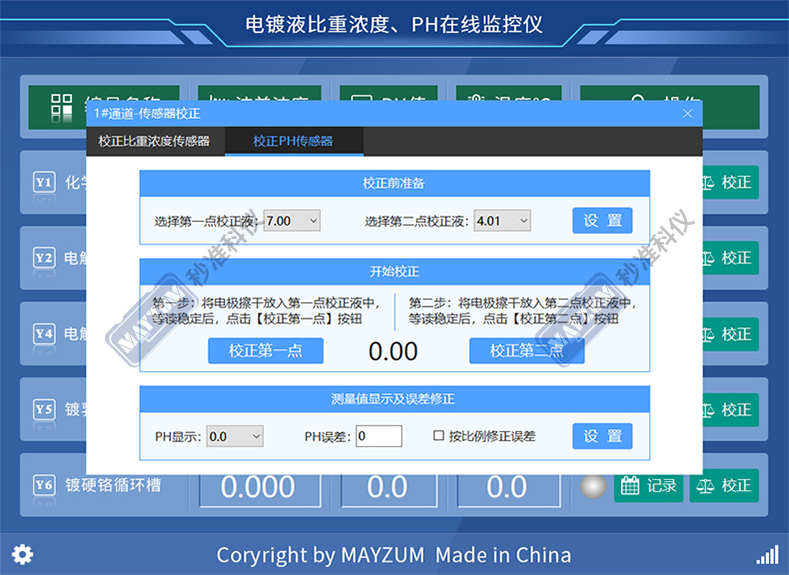
Task: Switch to 校正比重浓度传感器 tab
Action: point(154,141)
